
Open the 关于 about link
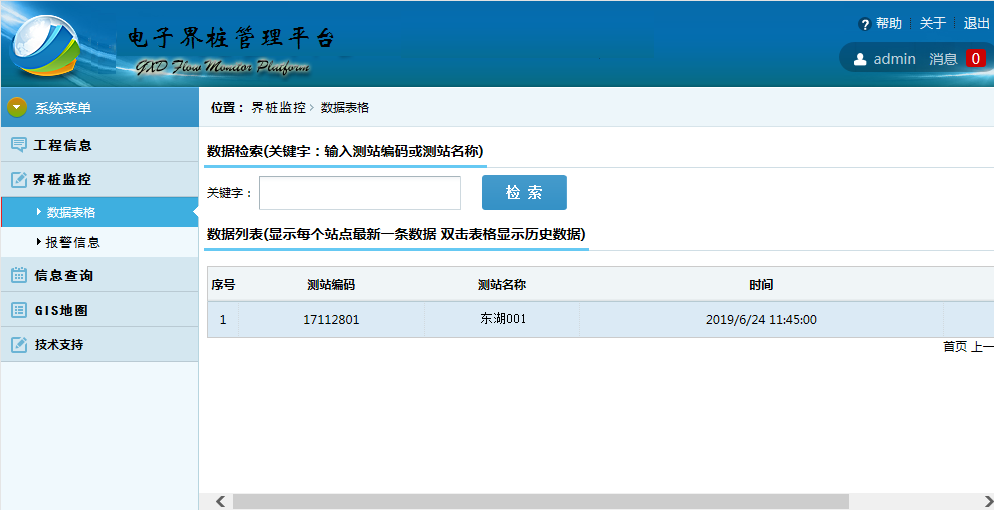click(932, 24)
